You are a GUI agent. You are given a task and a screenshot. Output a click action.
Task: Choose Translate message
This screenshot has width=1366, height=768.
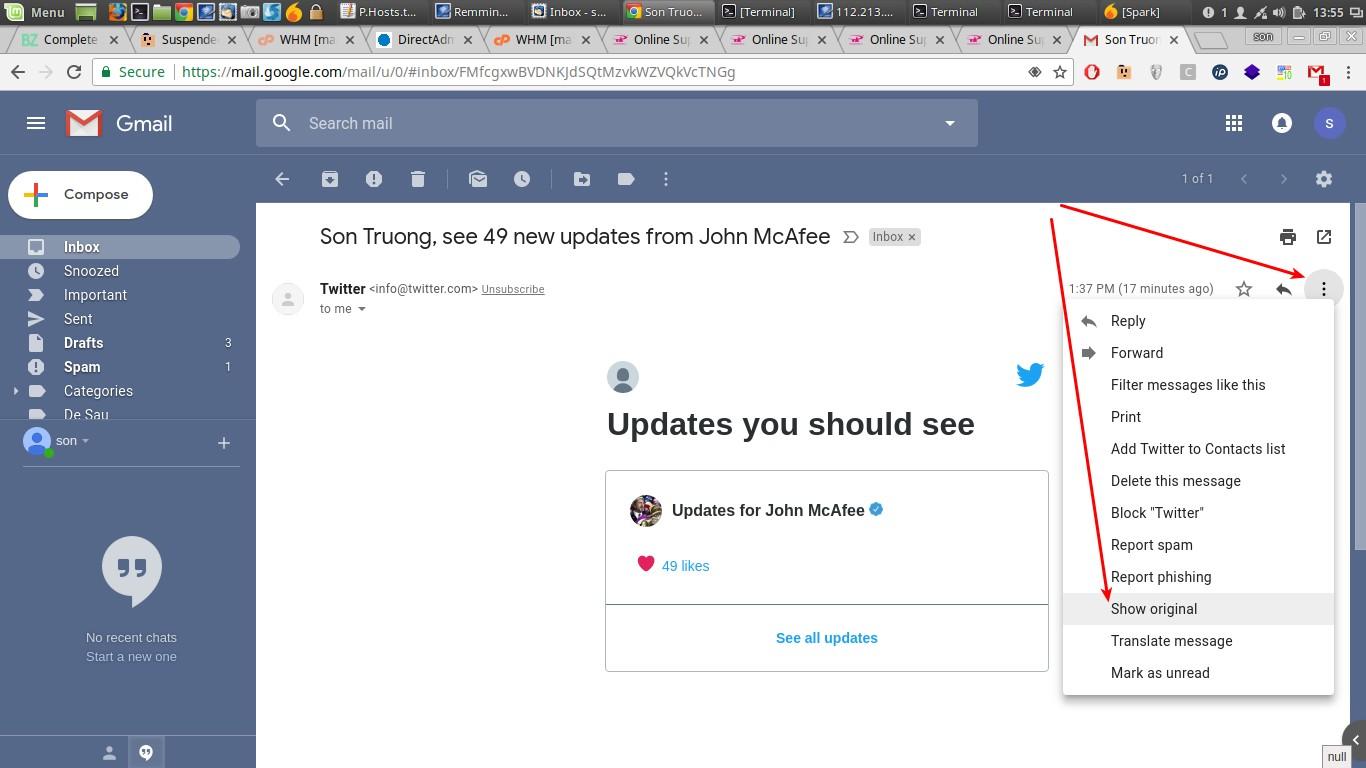(x=1198, y=641)
